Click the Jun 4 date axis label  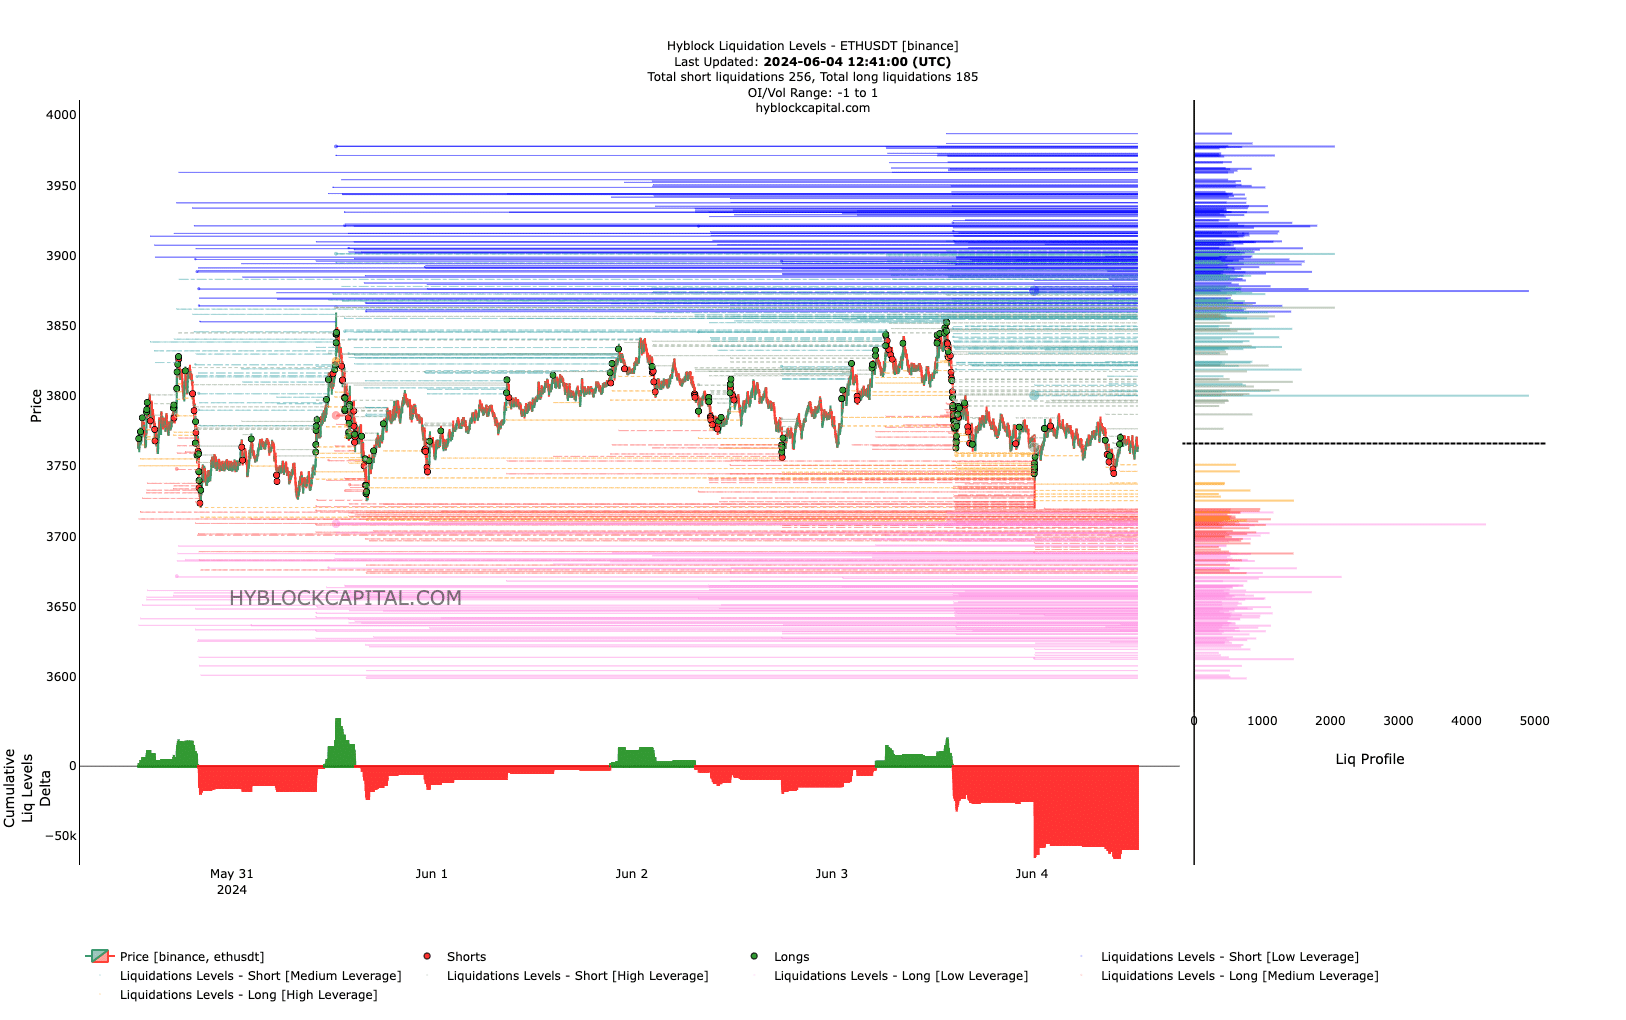[x=1031, y=874]
